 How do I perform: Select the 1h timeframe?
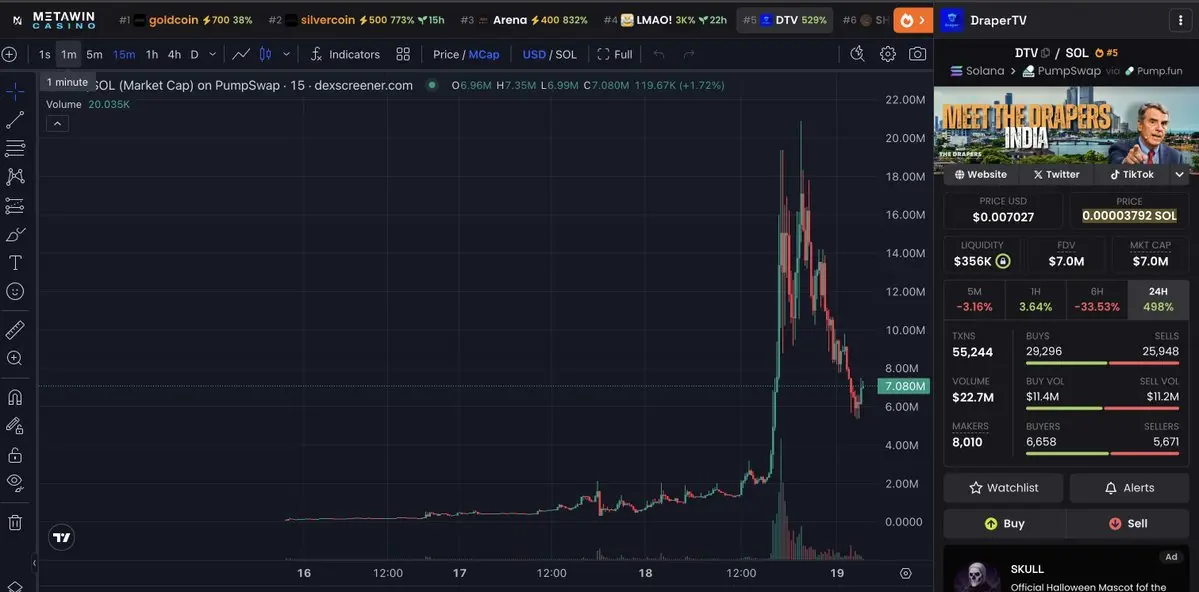point(152,54)
